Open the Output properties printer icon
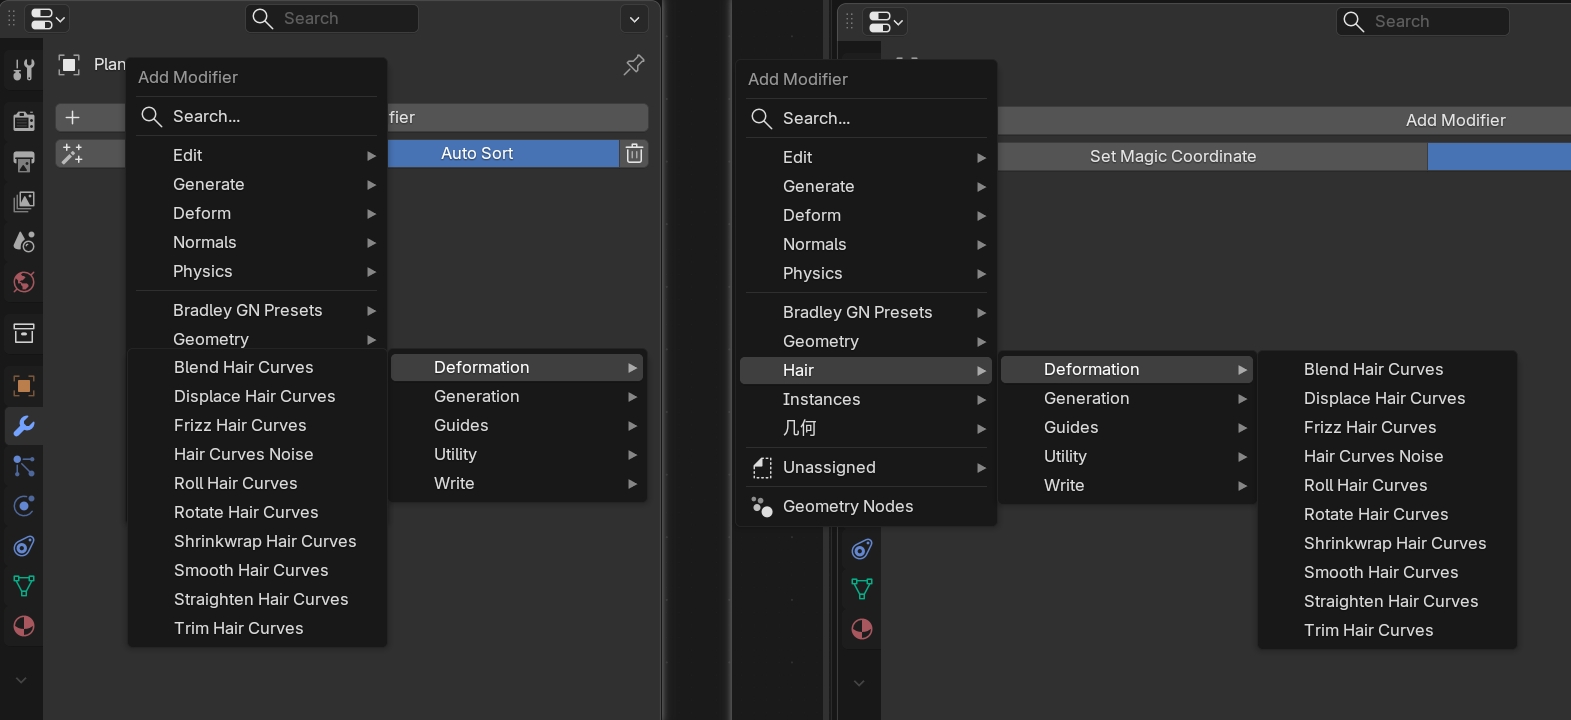This screenshot has width=1571, height=720. pyautogui.click(x=23, y=161)
